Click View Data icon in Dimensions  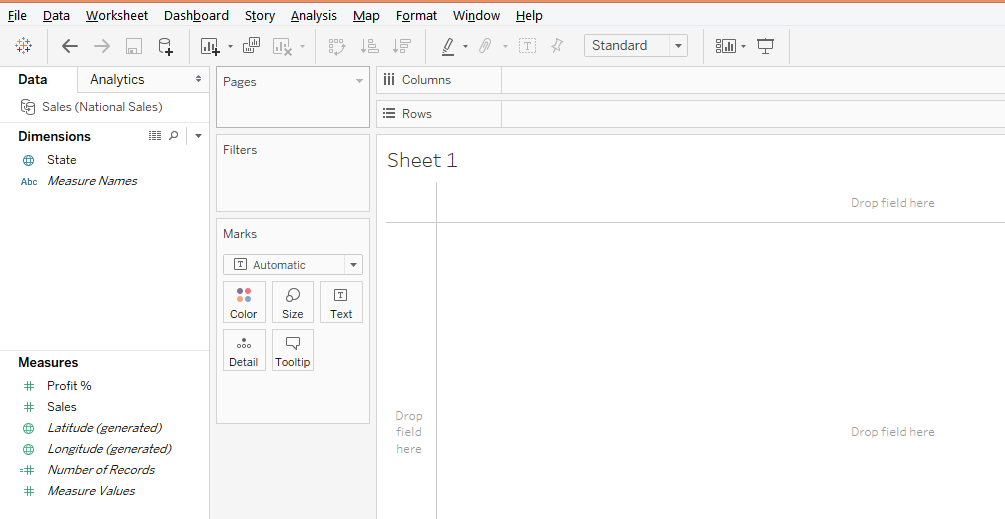155,135
